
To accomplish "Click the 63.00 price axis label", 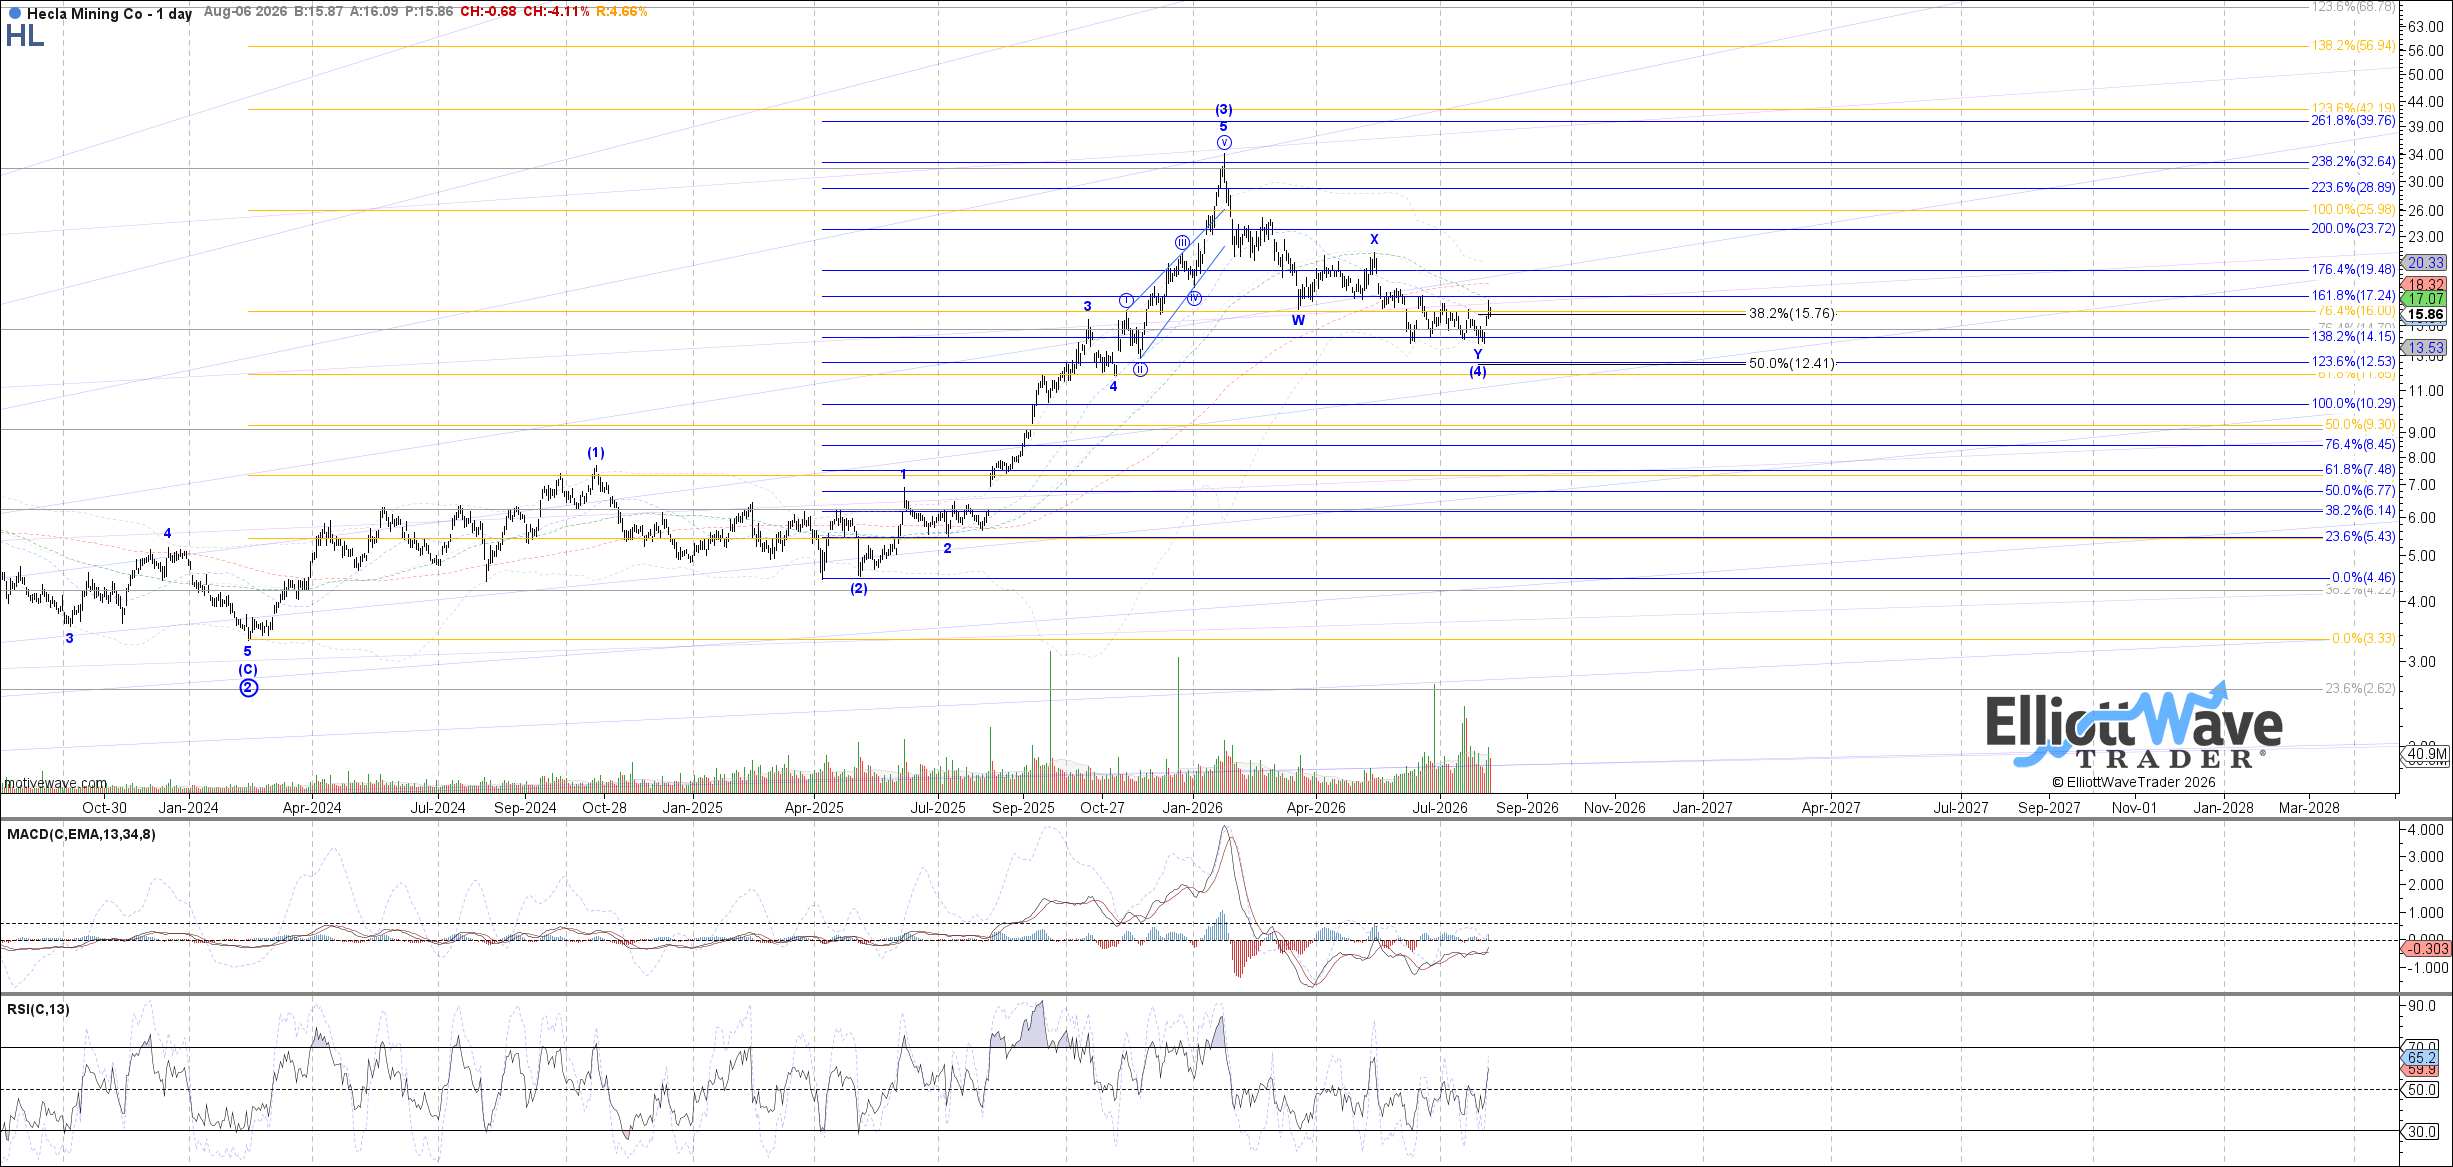I will coord(2424,27).
